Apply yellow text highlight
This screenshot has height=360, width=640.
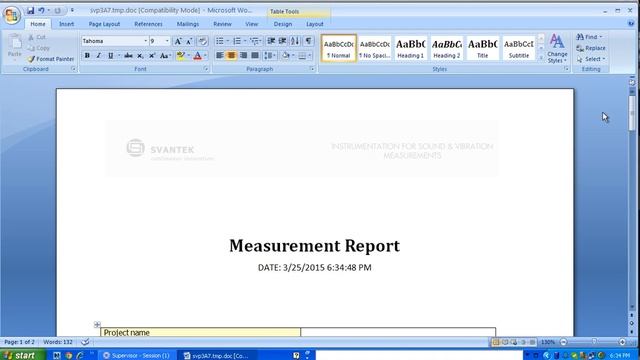pos(180,56)
